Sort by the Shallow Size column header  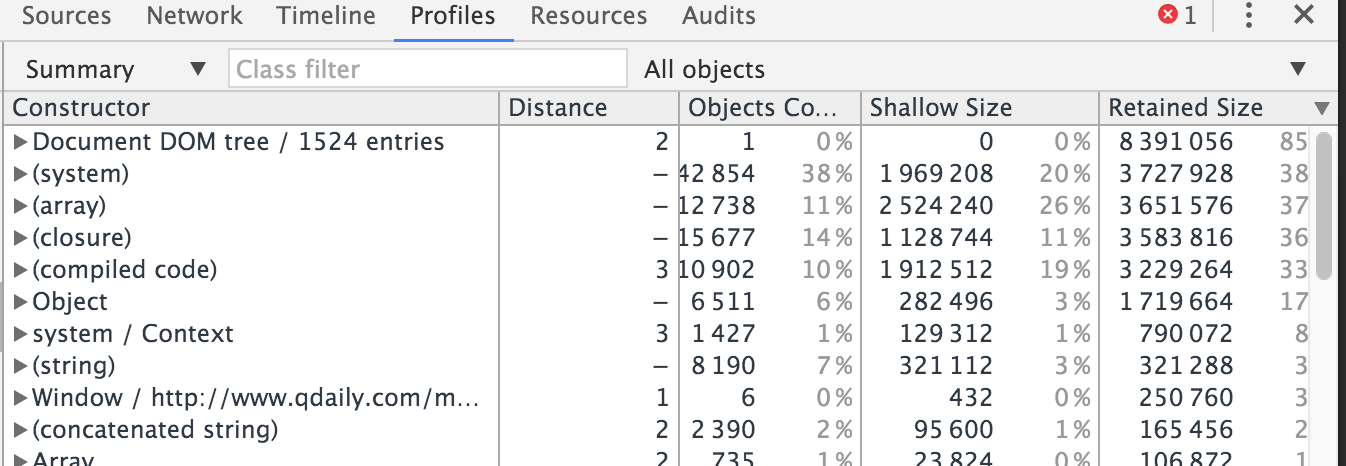[x=941, y=108]
